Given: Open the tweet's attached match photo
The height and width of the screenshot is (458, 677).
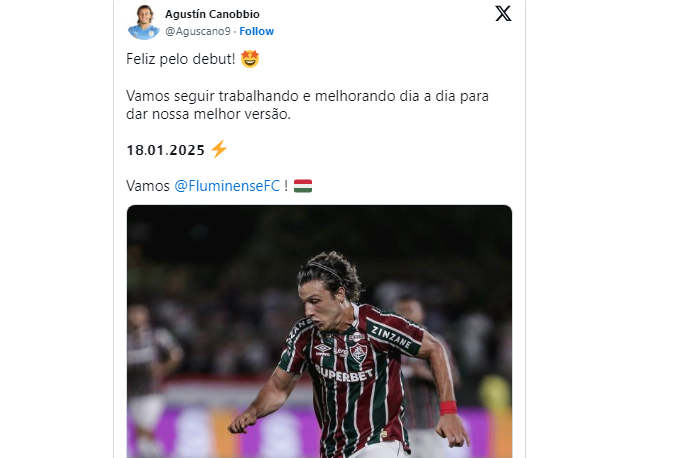Looking at the screenshot, I should tap(320, 332).
